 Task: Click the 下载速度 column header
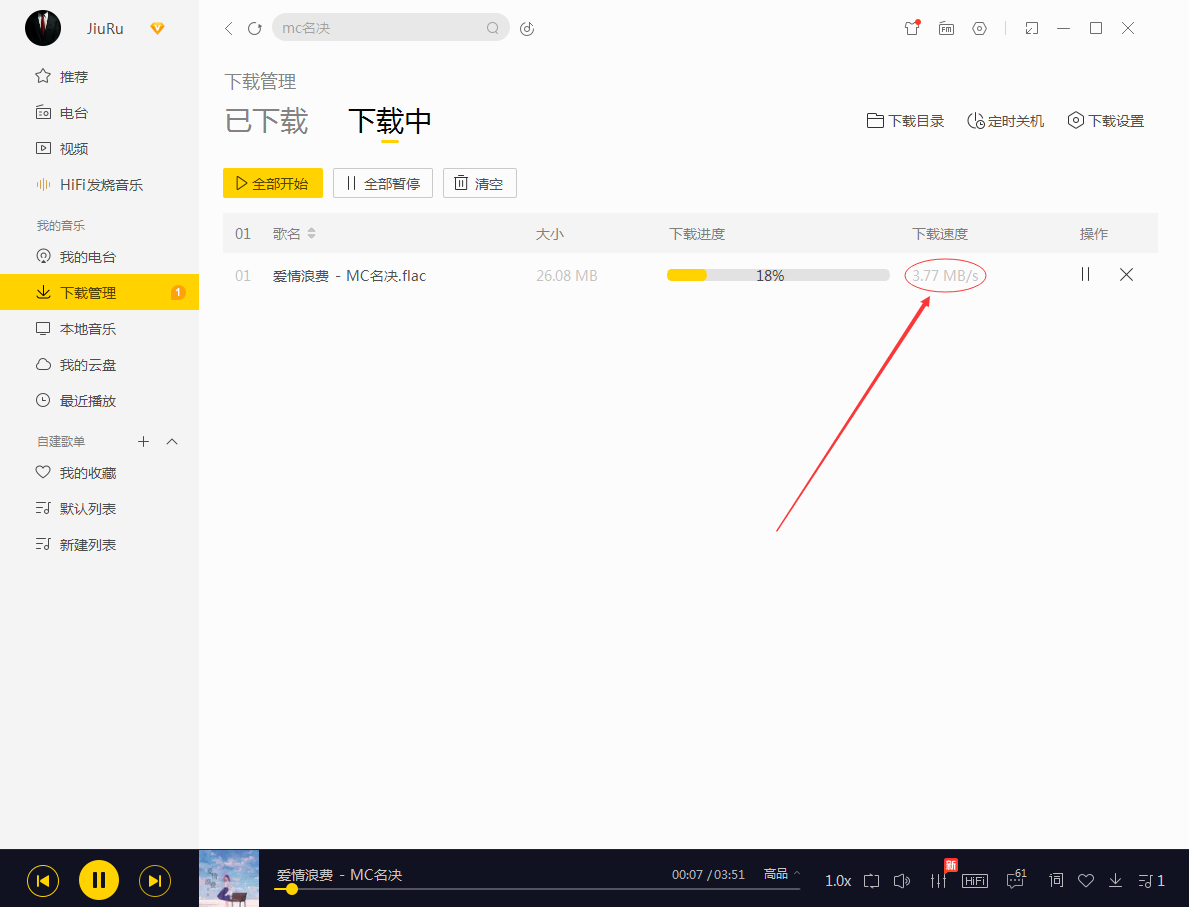[940, 234]
